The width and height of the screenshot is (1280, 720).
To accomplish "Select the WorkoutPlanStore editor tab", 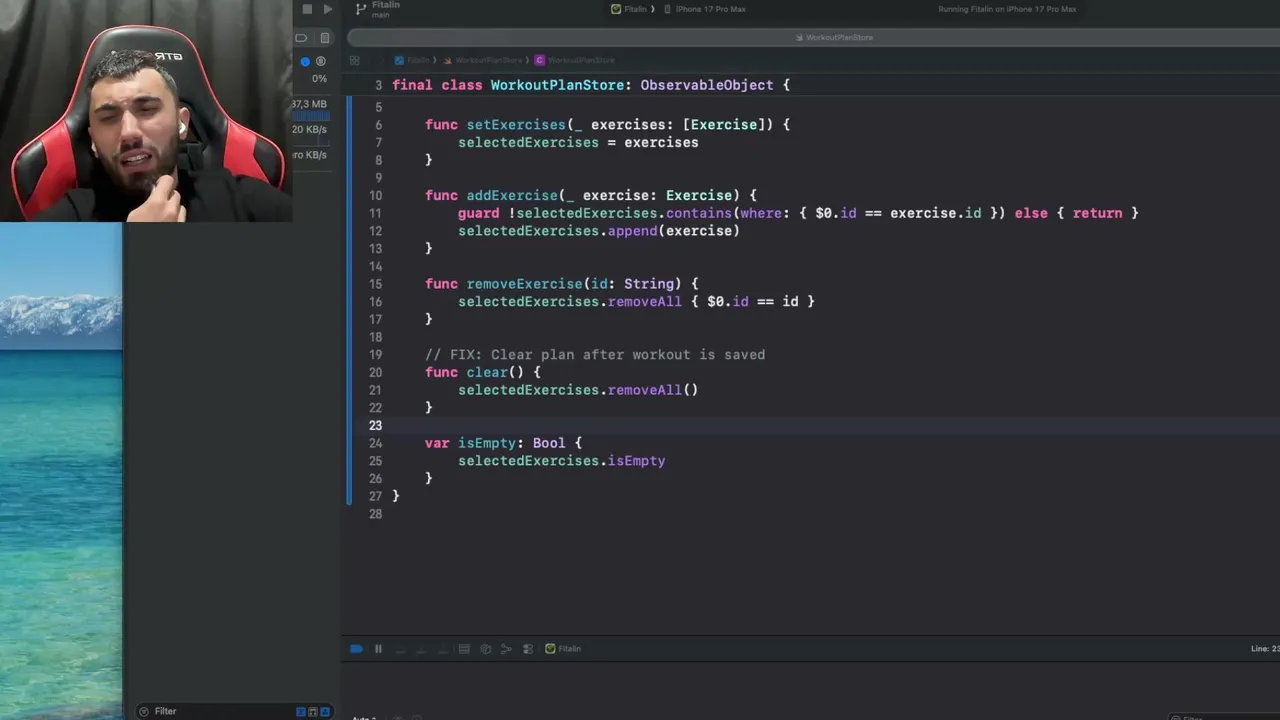I will tap(834, 37).
